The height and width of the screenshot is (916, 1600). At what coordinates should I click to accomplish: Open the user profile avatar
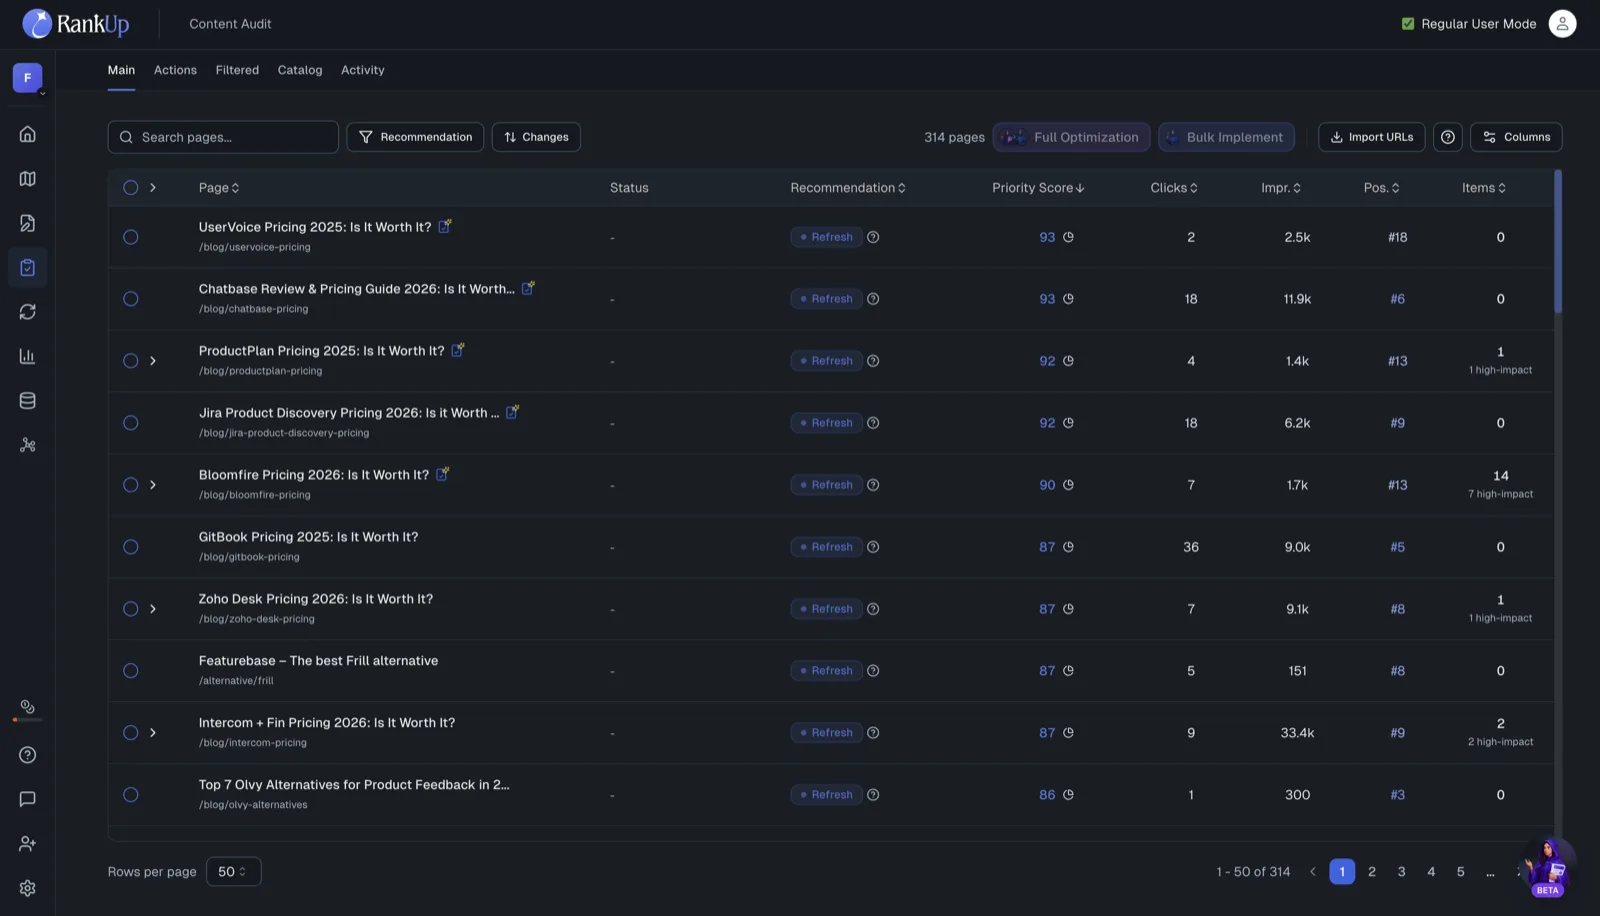pos(1562,24)
